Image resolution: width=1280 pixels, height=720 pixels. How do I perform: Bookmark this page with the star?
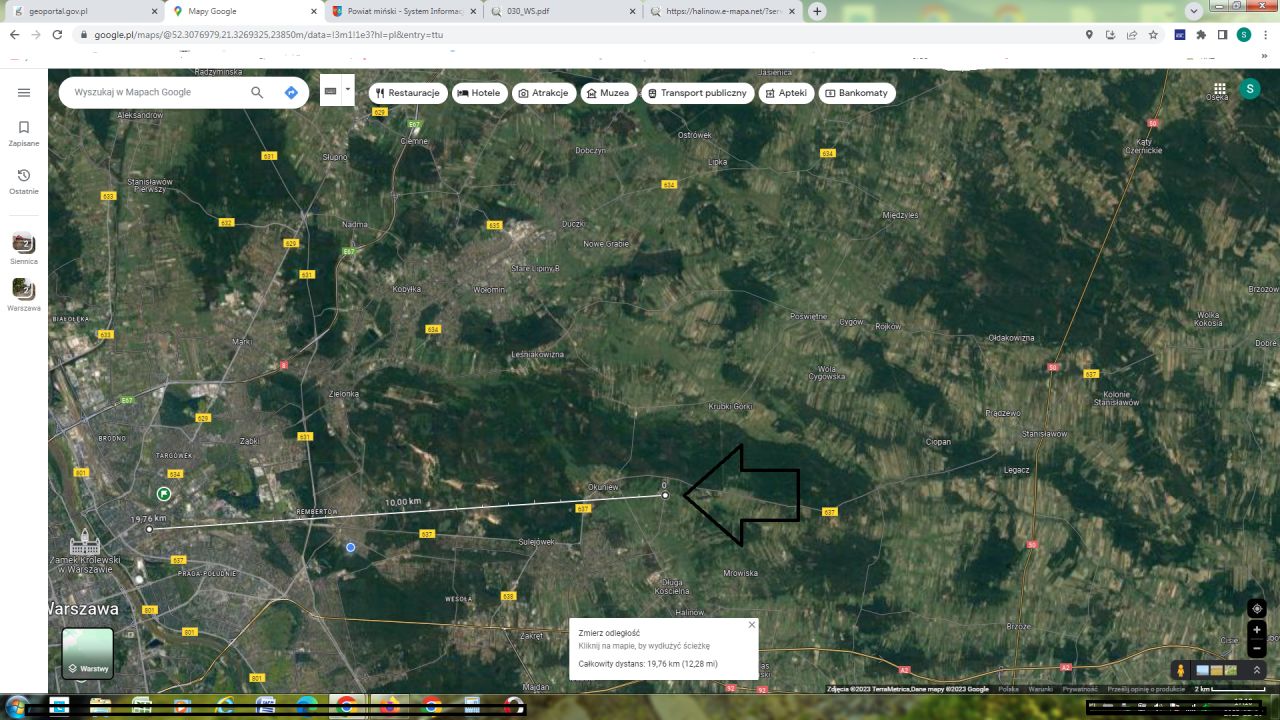tap(1153, 34)
